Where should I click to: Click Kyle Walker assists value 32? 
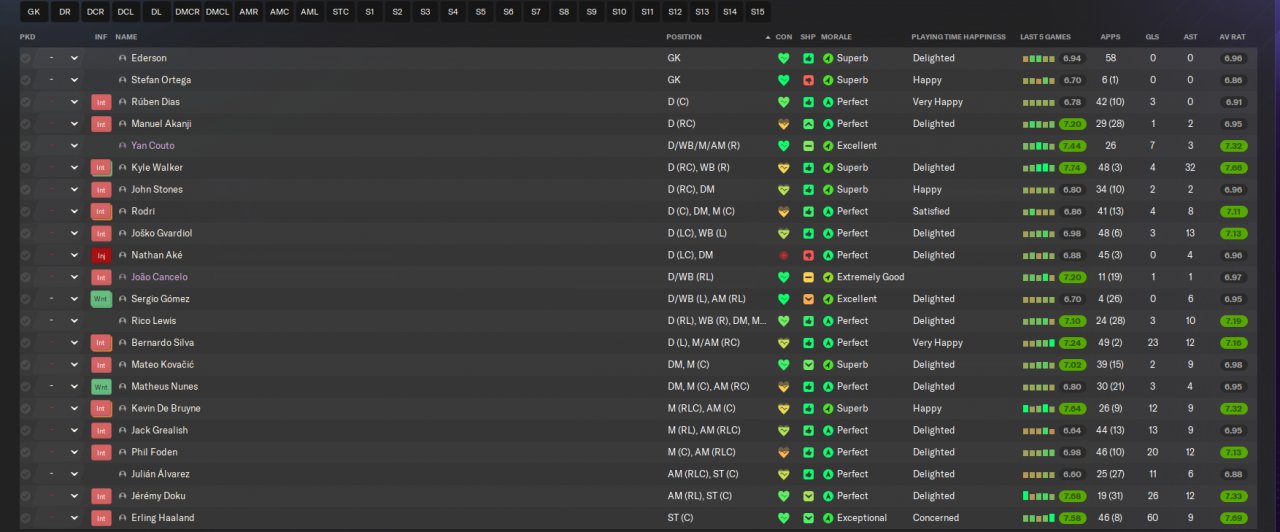point(1190,168)
